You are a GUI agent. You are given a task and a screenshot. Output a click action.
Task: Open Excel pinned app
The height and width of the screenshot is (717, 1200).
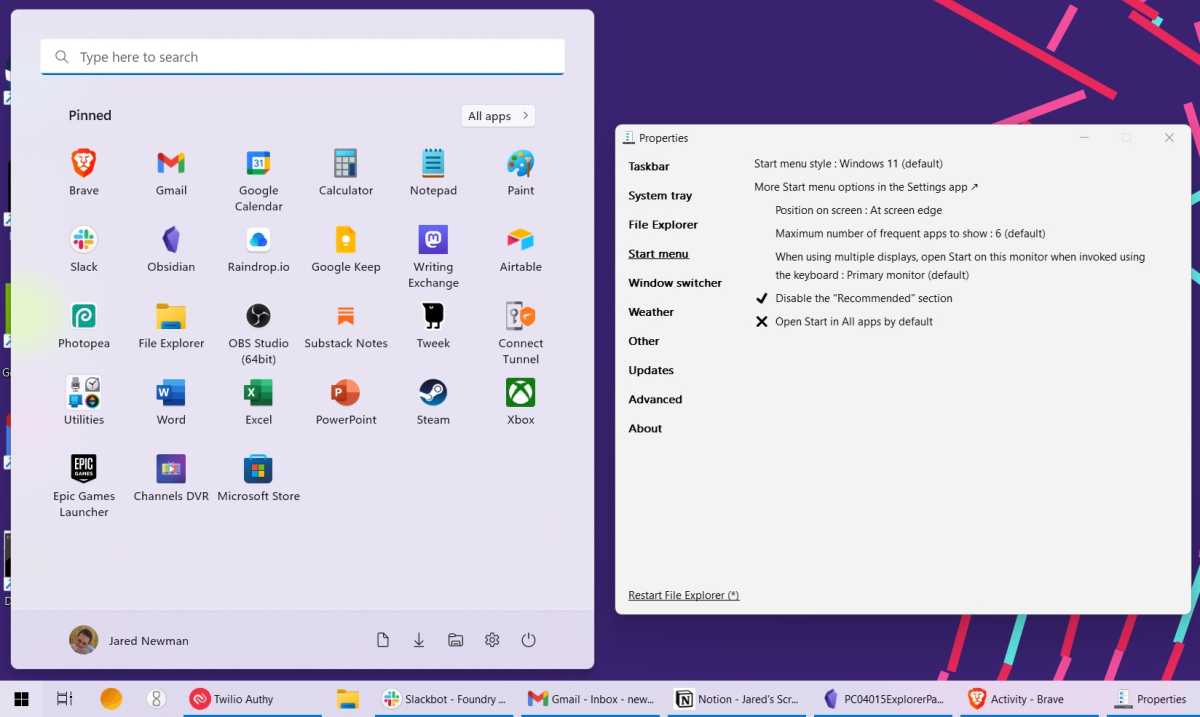(258, 402)
